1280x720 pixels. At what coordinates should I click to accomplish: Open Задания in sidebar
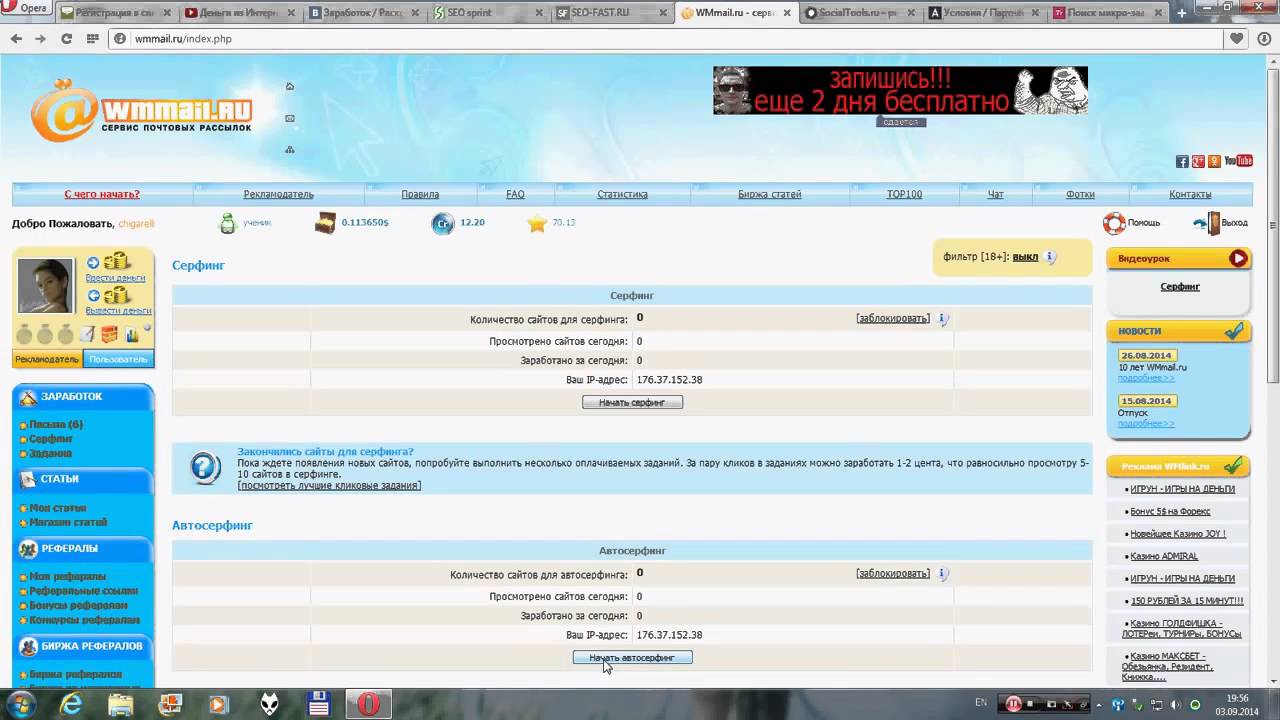click(50, 453)
